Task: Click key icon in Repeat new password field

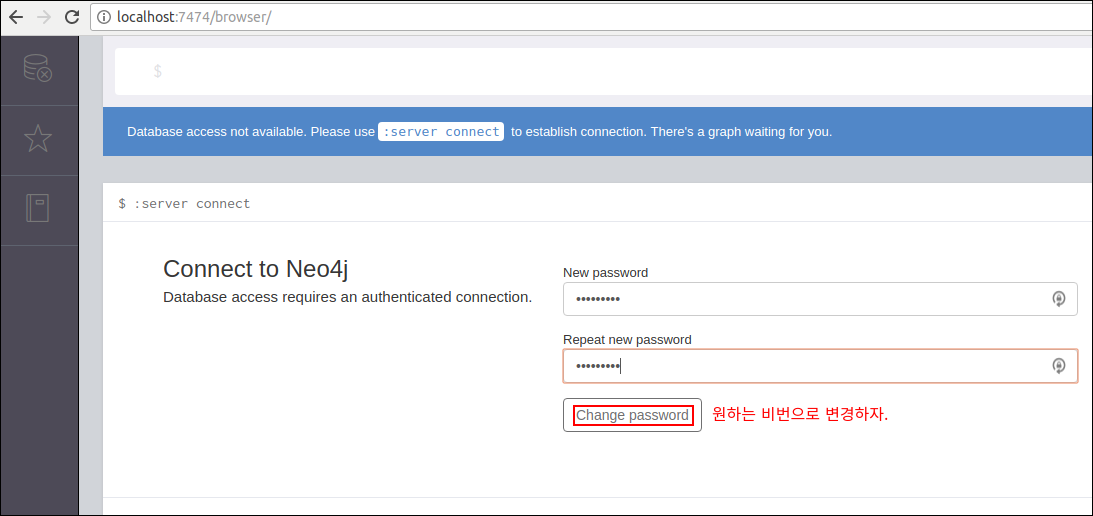Action: click(1058, 366)
